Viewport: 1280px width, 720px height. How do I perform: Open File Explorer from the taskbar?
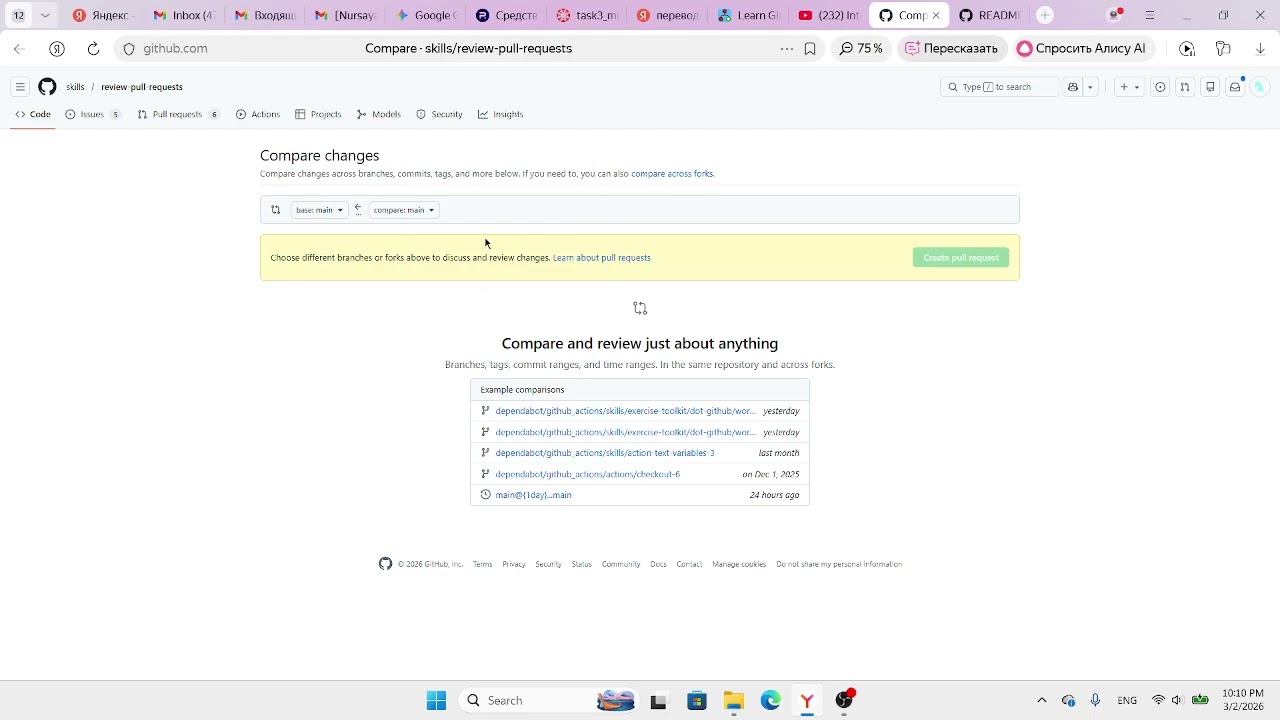click(x=734, y=700)
